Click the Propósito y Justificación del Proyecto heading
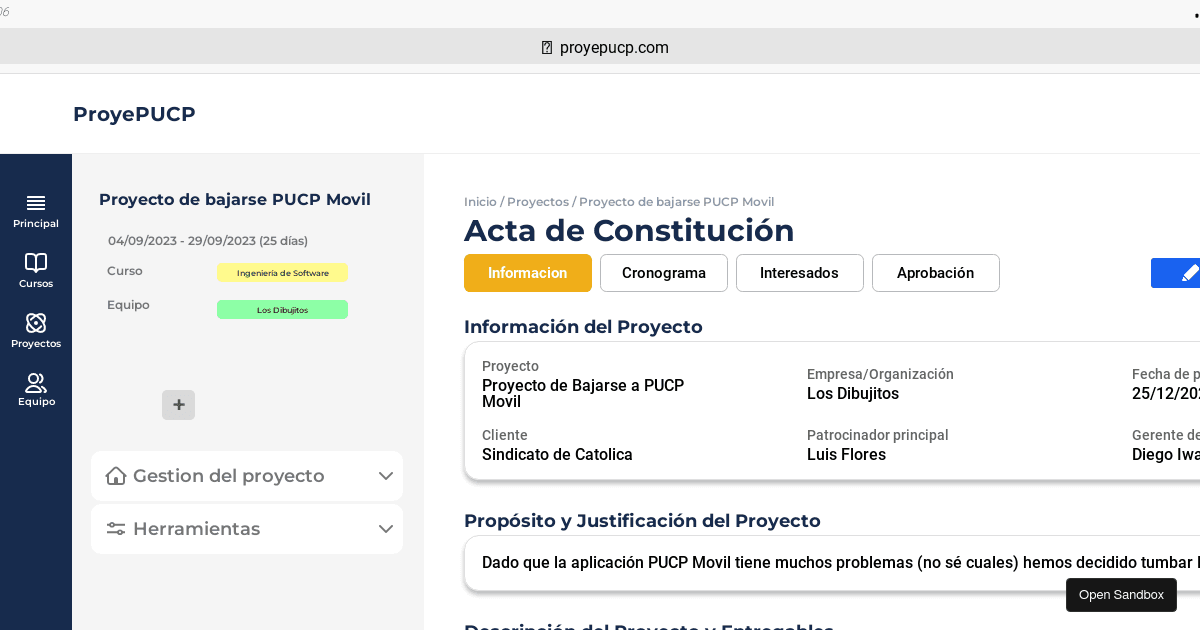Image resolution: width=1200 pixels, height=630 pixels. click(x=642, y=521)
